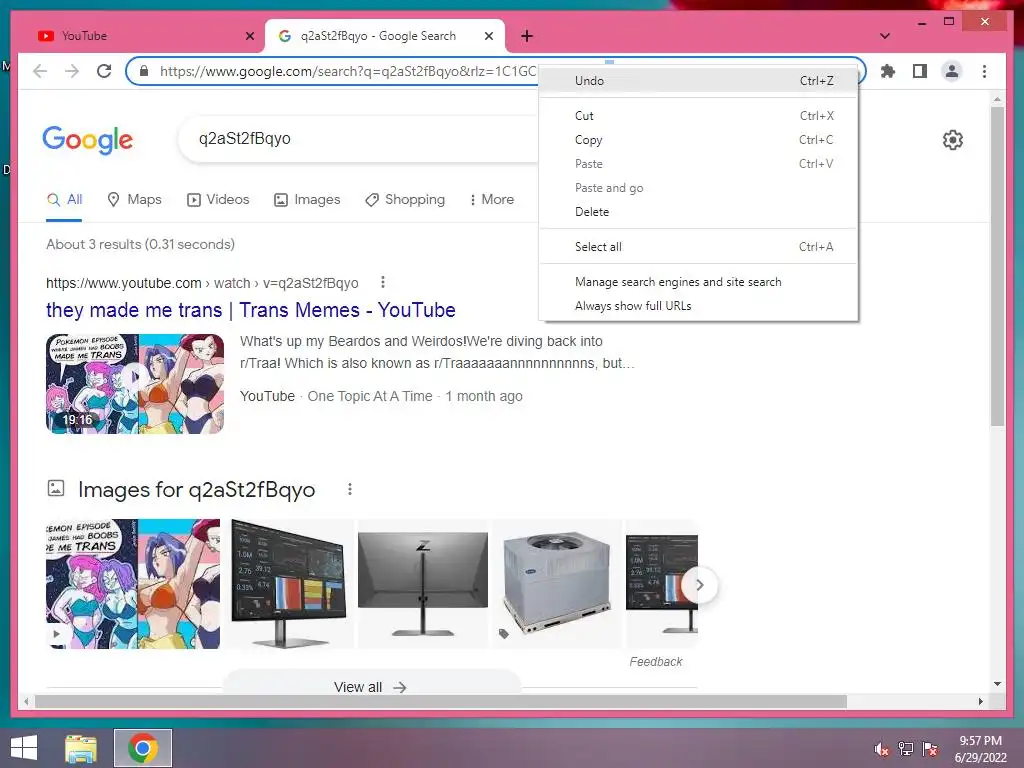Reload the current page
Viewport: 1024px width, 768px height.
(104, 71)
